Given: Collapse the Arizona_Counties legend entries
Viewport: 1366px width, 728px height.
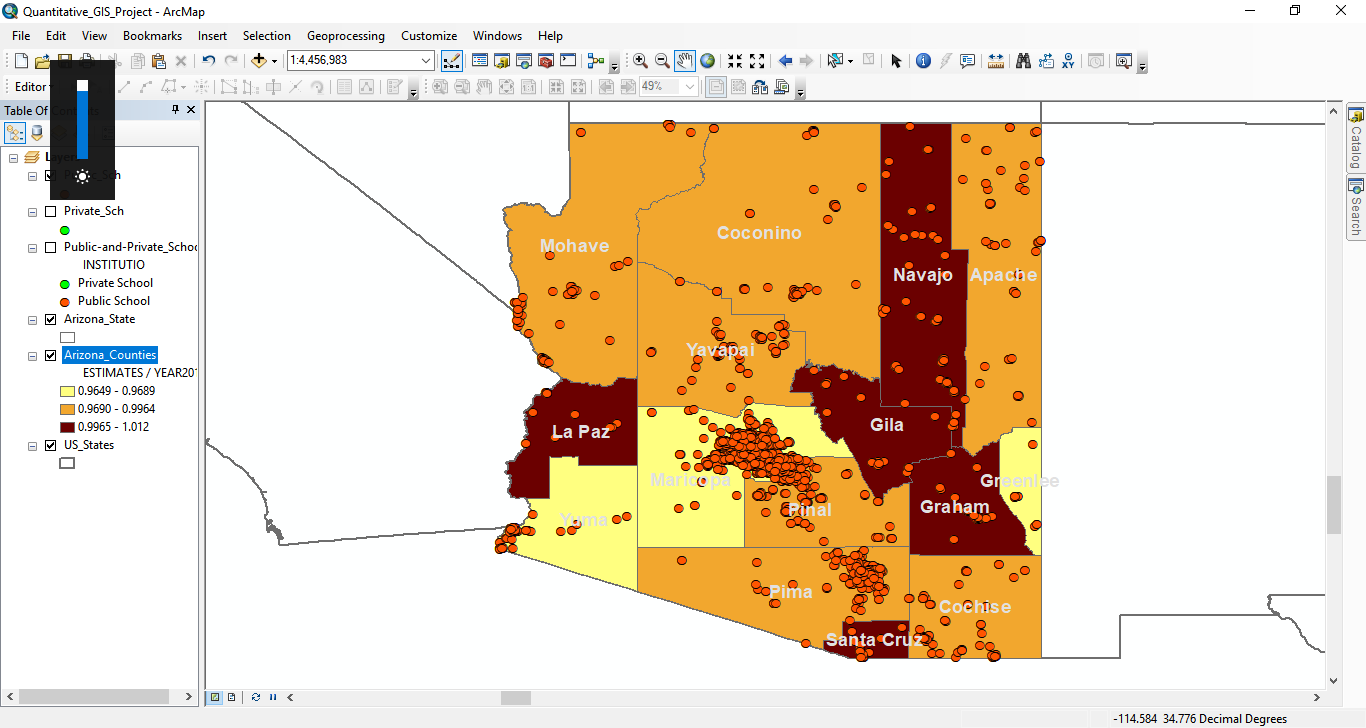Looking at the screenshot, I should click(x=31, y=355).
